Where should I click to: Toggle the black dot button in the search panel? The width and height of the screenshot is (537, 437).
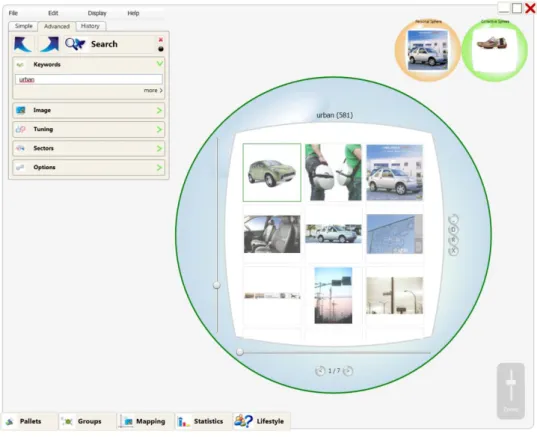tap(161, 49)
